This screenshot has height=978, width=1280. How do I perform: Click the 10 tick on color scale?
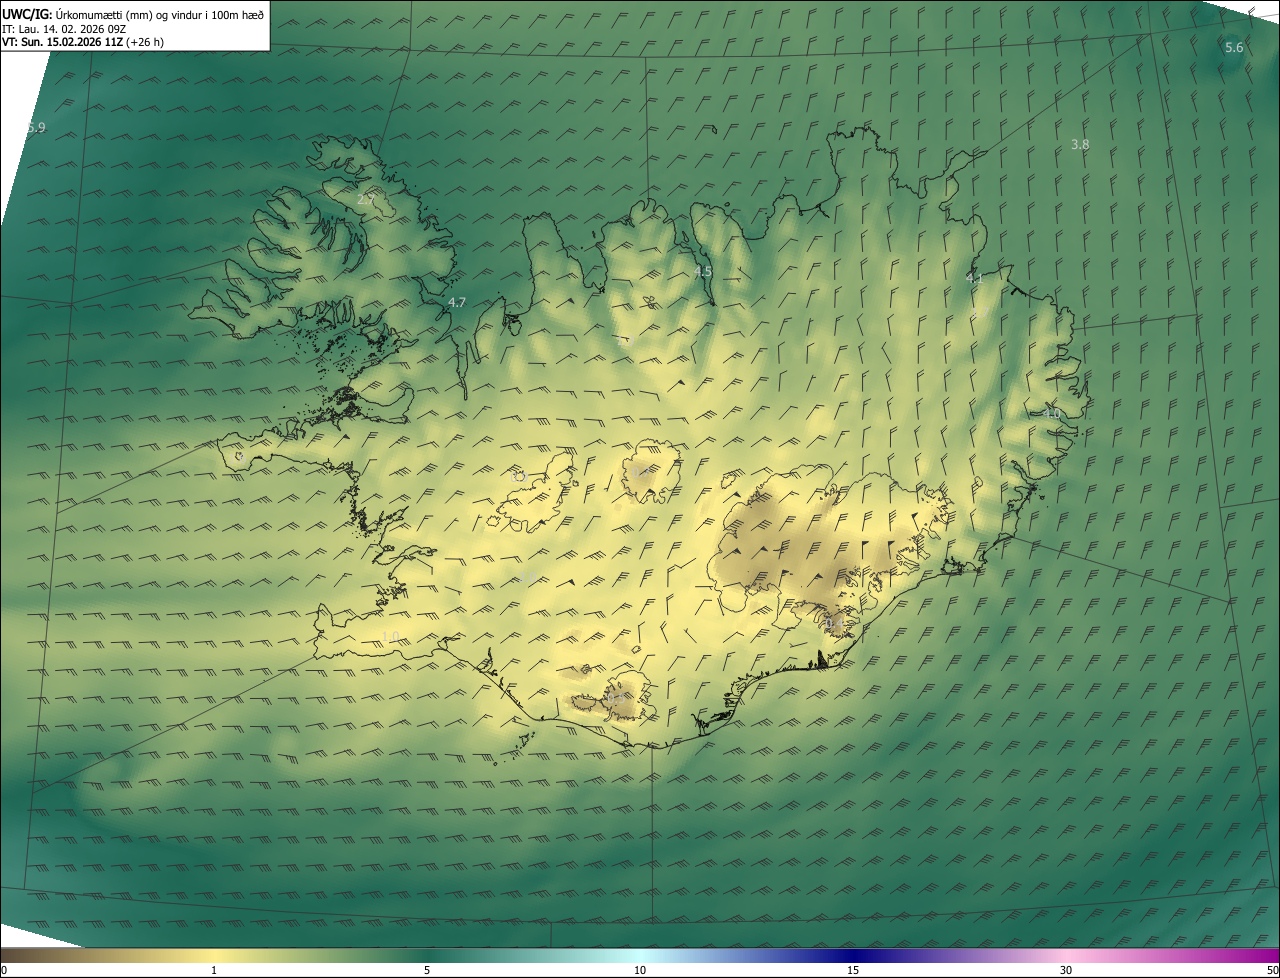point(640,970)
